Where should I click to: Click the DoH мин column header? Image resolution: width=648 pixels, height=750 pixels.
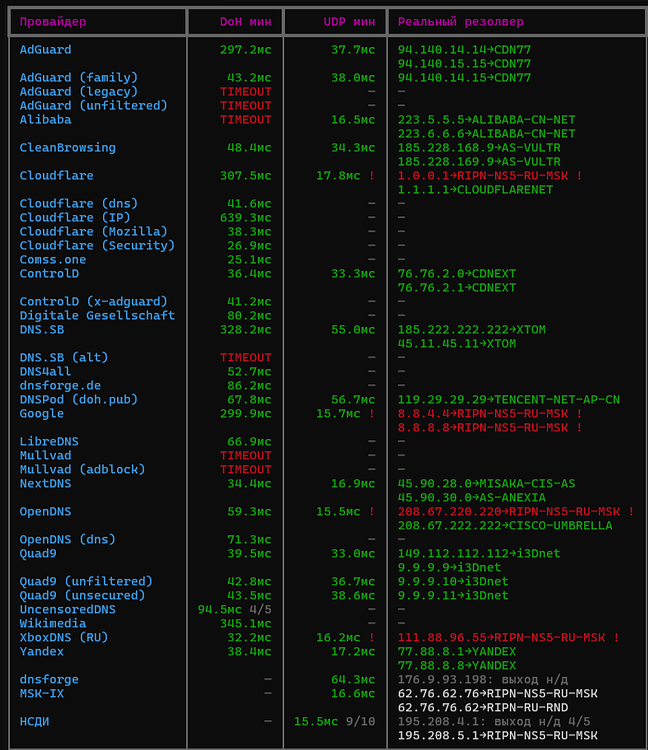[x=245, y=22]
